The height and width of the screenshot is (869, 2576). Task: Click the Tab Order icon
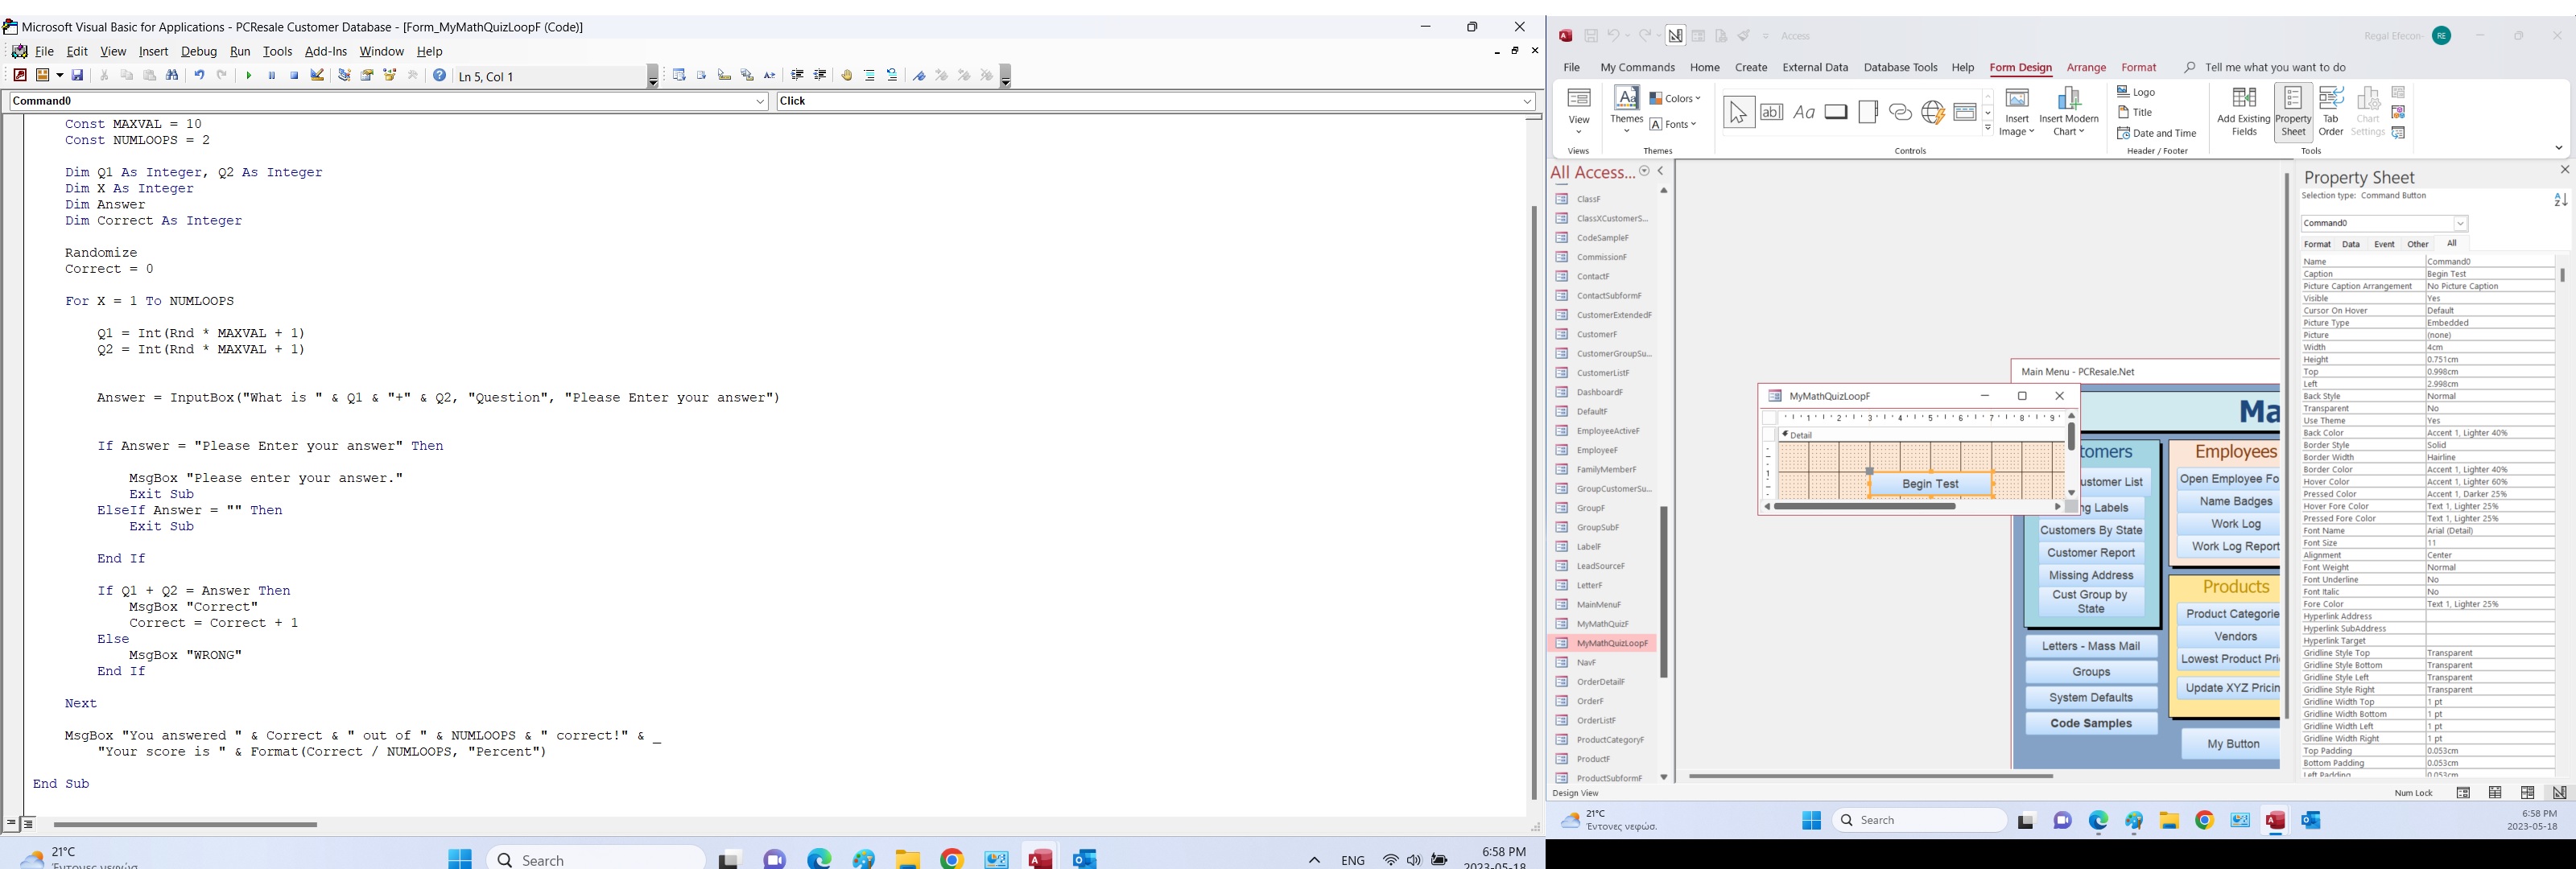(x=2330, y=111)
